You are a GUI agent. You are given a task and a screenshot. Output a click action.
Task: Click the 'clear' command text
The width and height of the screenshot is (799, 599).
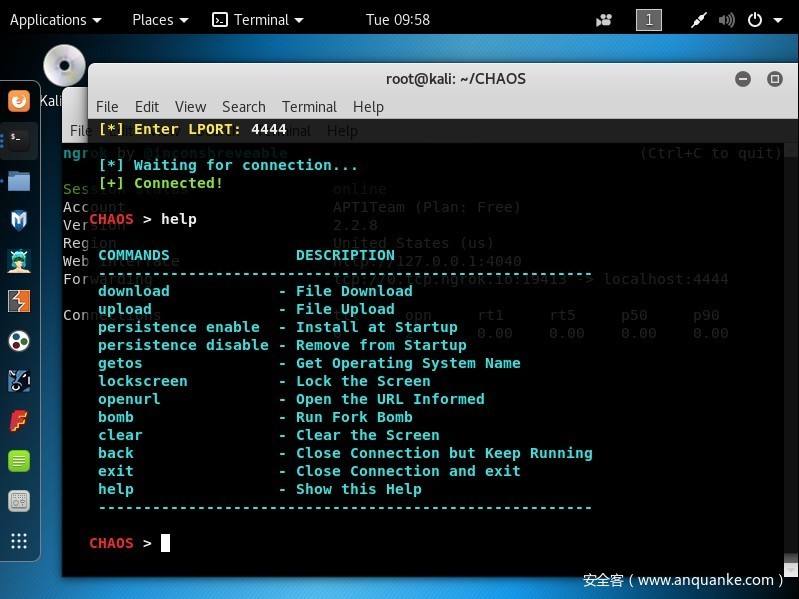coord(120,435)
